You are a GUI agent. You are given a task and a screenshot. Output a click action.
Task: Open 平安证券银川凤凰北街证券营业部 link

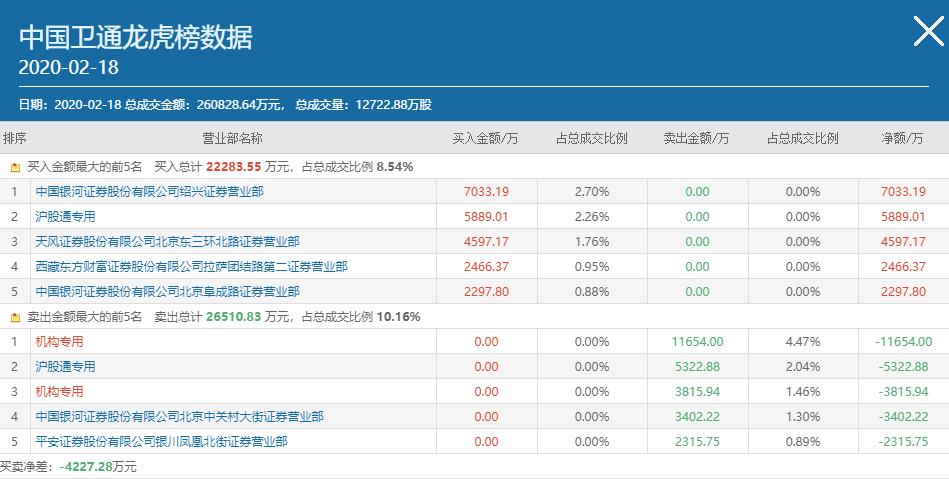tap(161, 441)
